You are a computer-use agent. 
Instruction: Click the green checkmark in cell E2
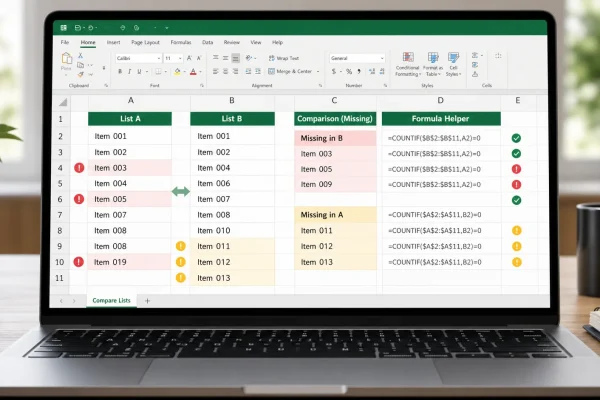[516, 138]
